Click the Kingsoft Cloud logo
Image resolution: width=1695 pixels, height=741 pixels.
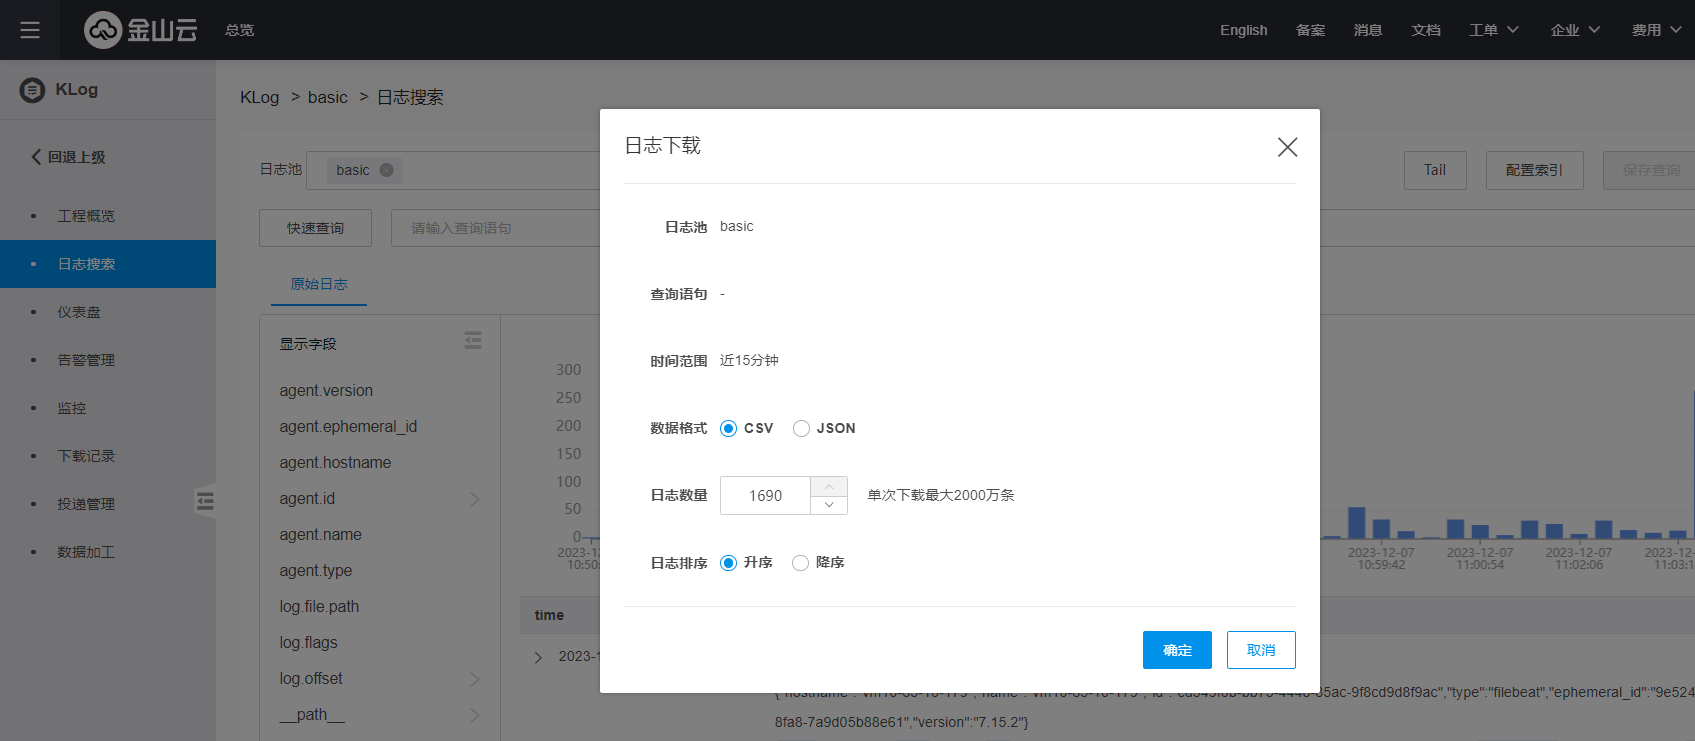[140, 30]
